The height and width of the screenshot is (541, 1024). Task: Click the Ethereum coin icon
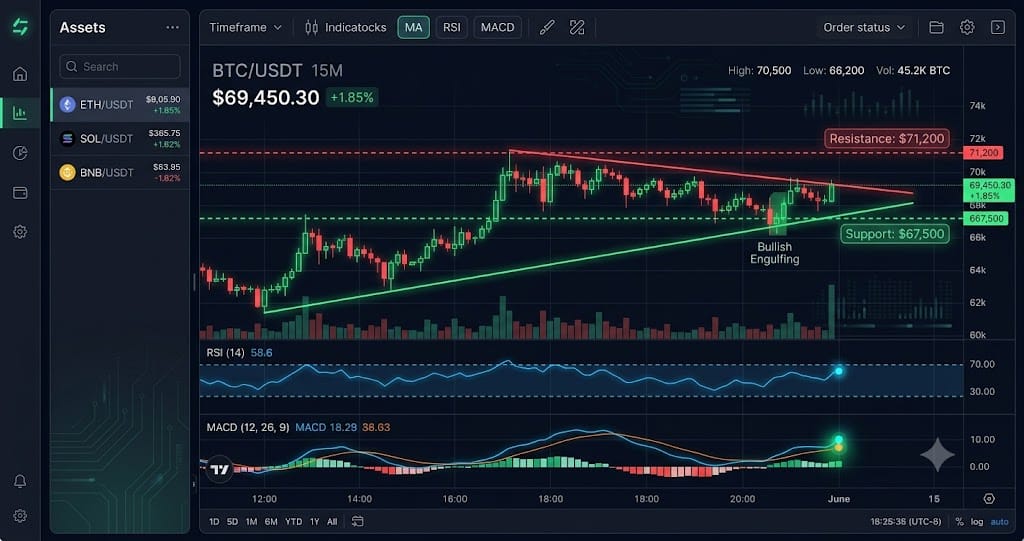[67, 105]
